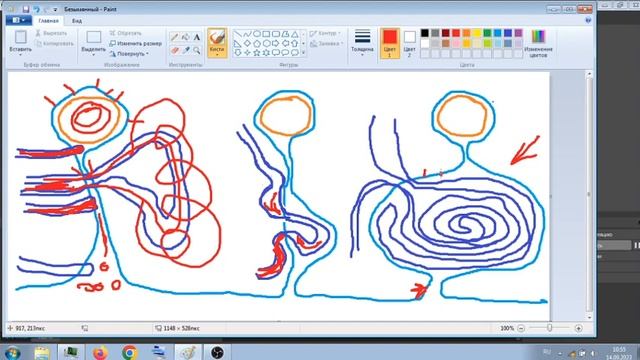The image size is (640, 360).
Task: Select the Color picker eyedropper tool
Action: [186, 50]
